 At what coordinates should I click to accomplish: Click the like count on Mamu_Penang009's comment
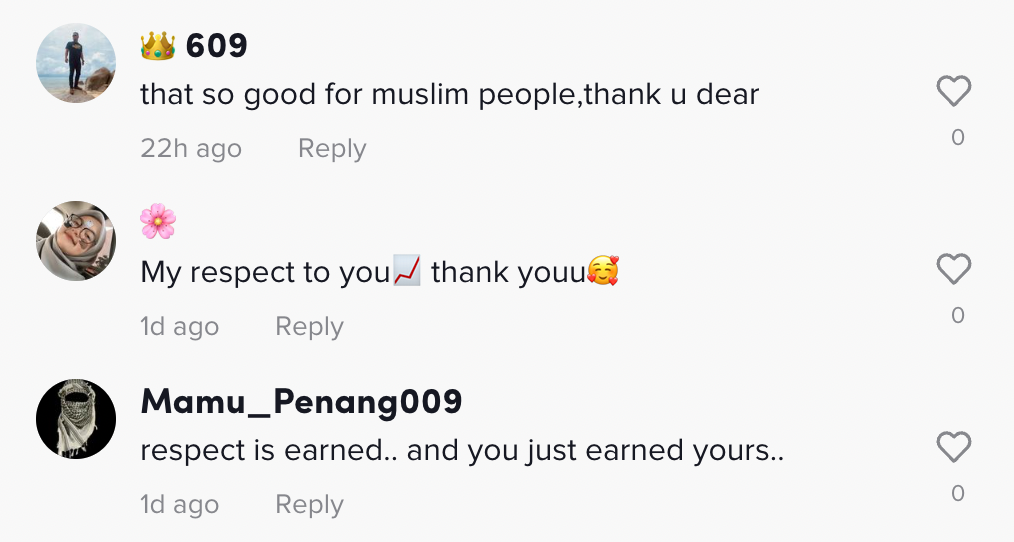pyautogui.click(x=957, y=493)
